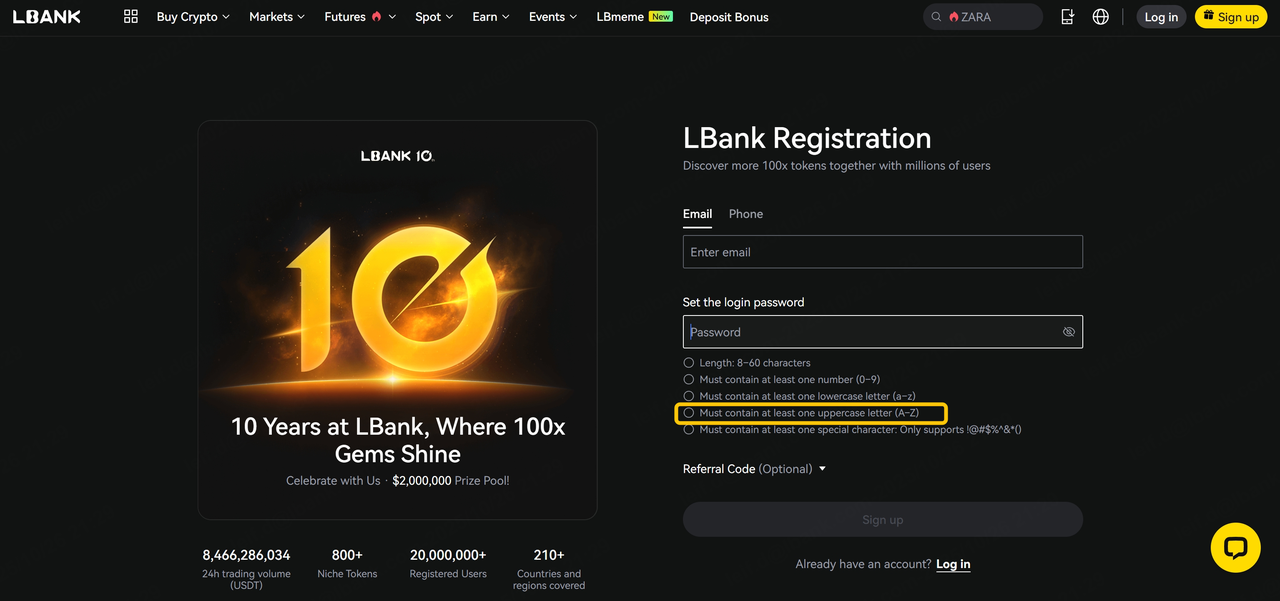1280x601 pixels.
Task: Click the Futures flame icon
Action: [x=377, y=17]
